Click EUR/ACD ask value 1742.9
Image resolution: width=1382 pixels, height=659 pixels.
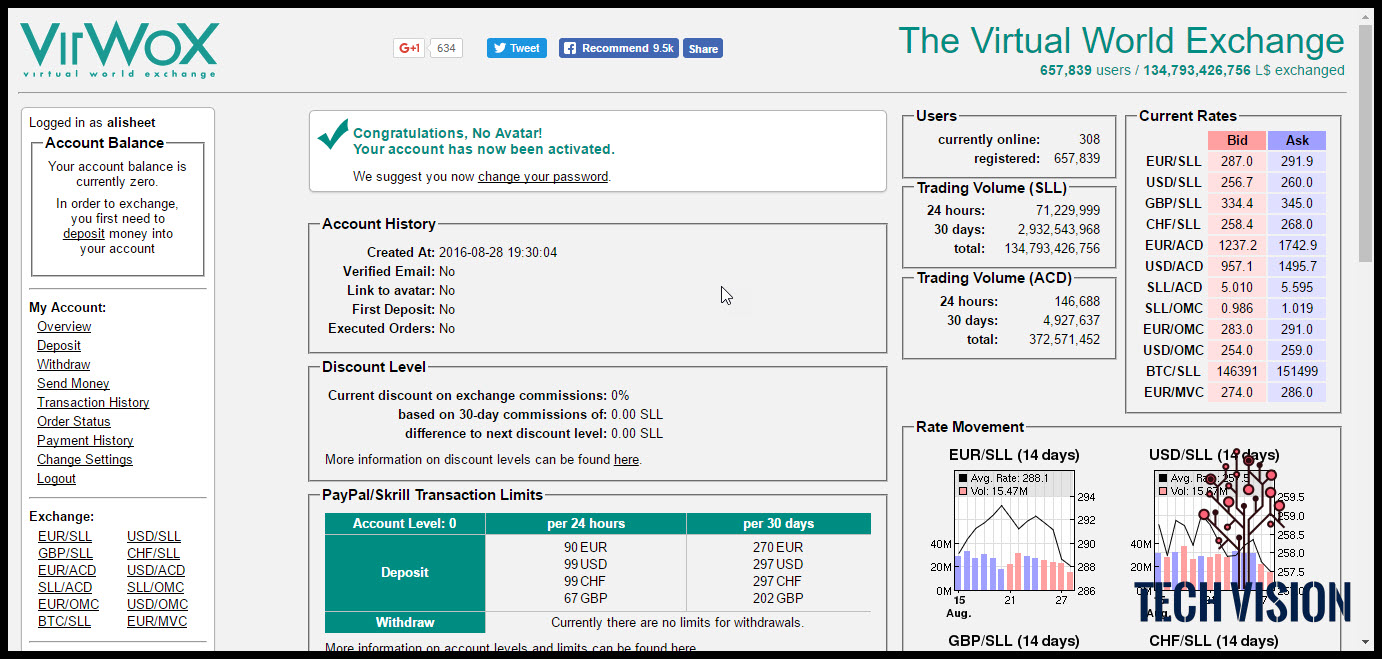pyautogui.click(x=1297, y=245)
